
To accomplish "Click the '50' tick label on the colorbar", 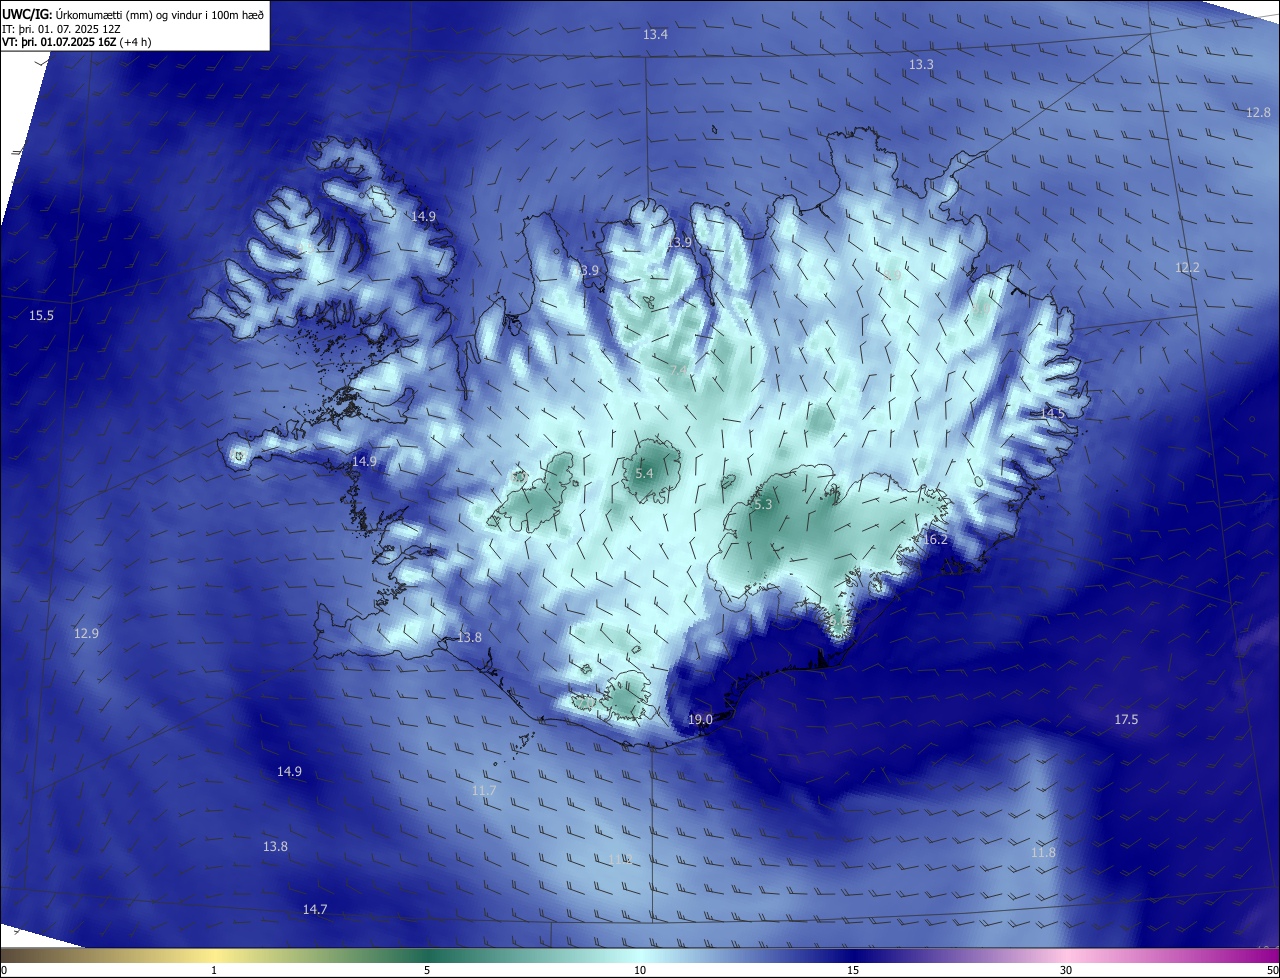I will pyautogui.click(x=1272, y=970).
